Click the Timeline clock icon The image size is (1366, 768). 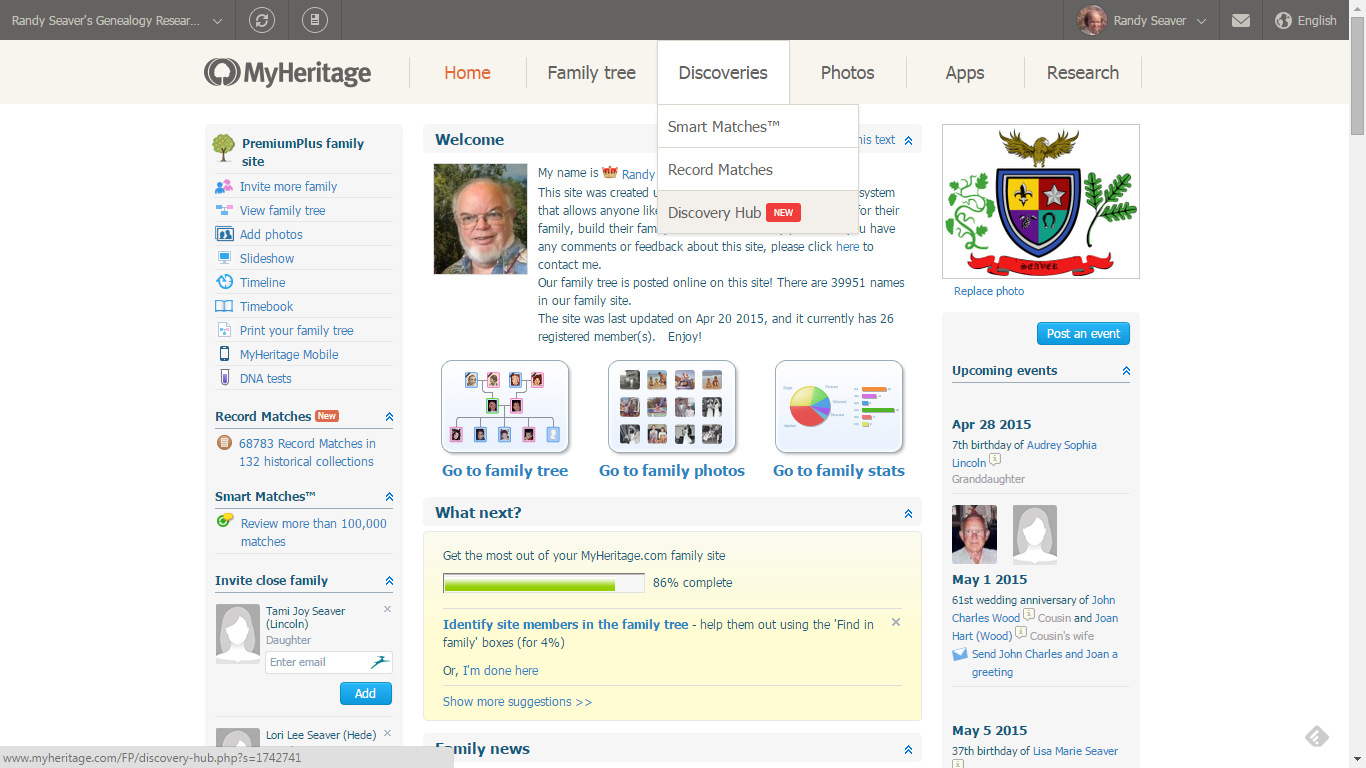coord(224,283)
